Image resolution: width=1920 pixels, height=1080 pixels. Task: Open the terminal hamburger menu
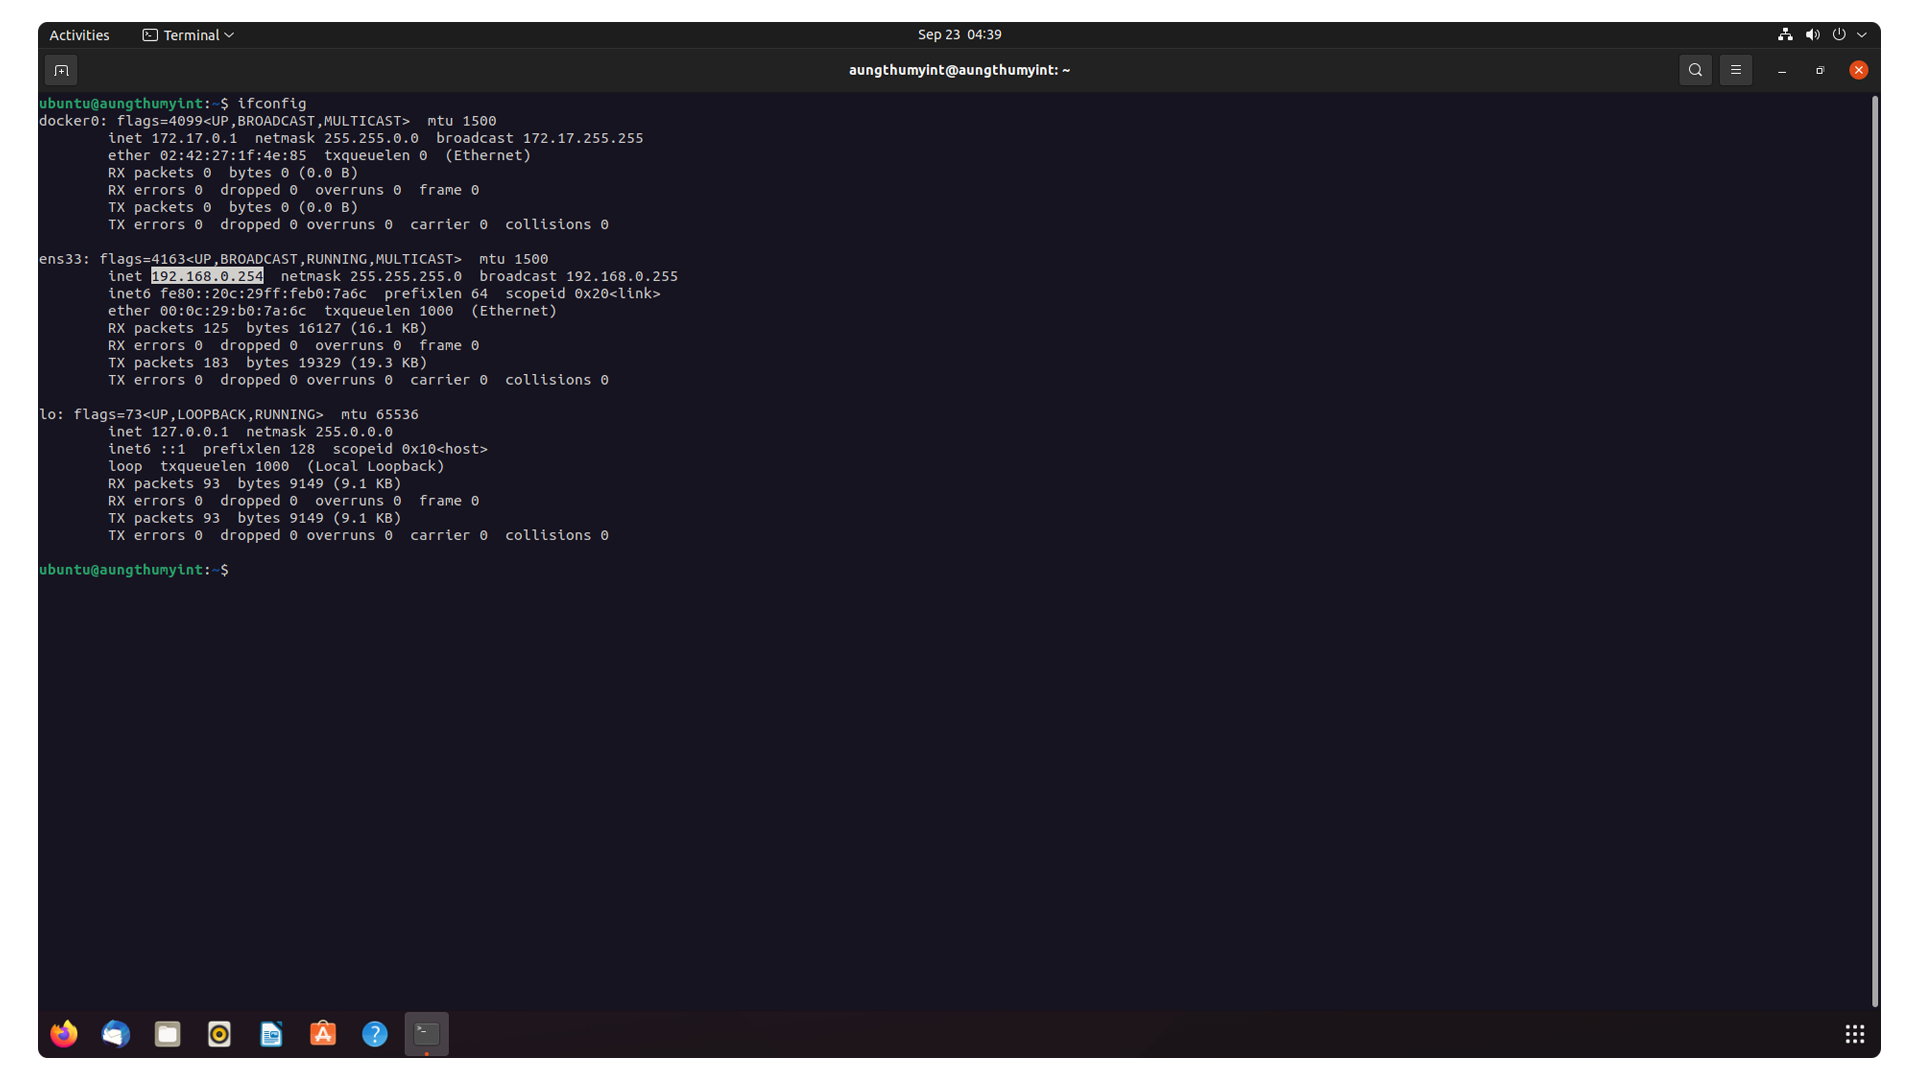pos(1736,70)
